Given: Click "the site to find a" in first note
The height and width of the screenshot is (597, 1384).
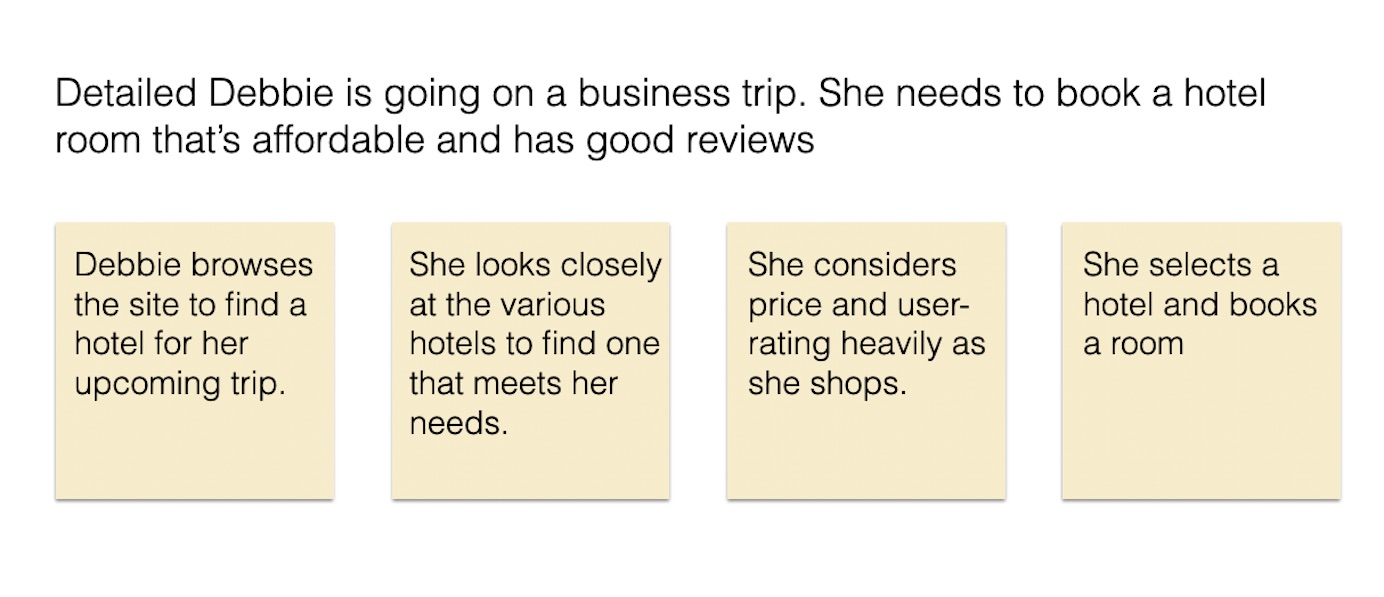Looking at the screenshot, I should tap(190, 305).
